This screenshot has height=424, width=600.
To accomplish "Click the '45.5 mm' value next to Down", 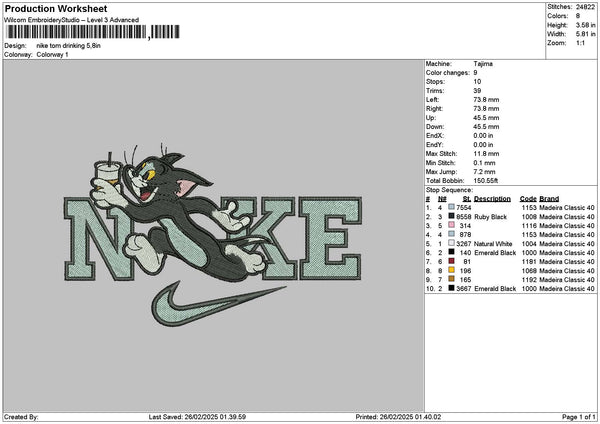I will tap(486, 127).
